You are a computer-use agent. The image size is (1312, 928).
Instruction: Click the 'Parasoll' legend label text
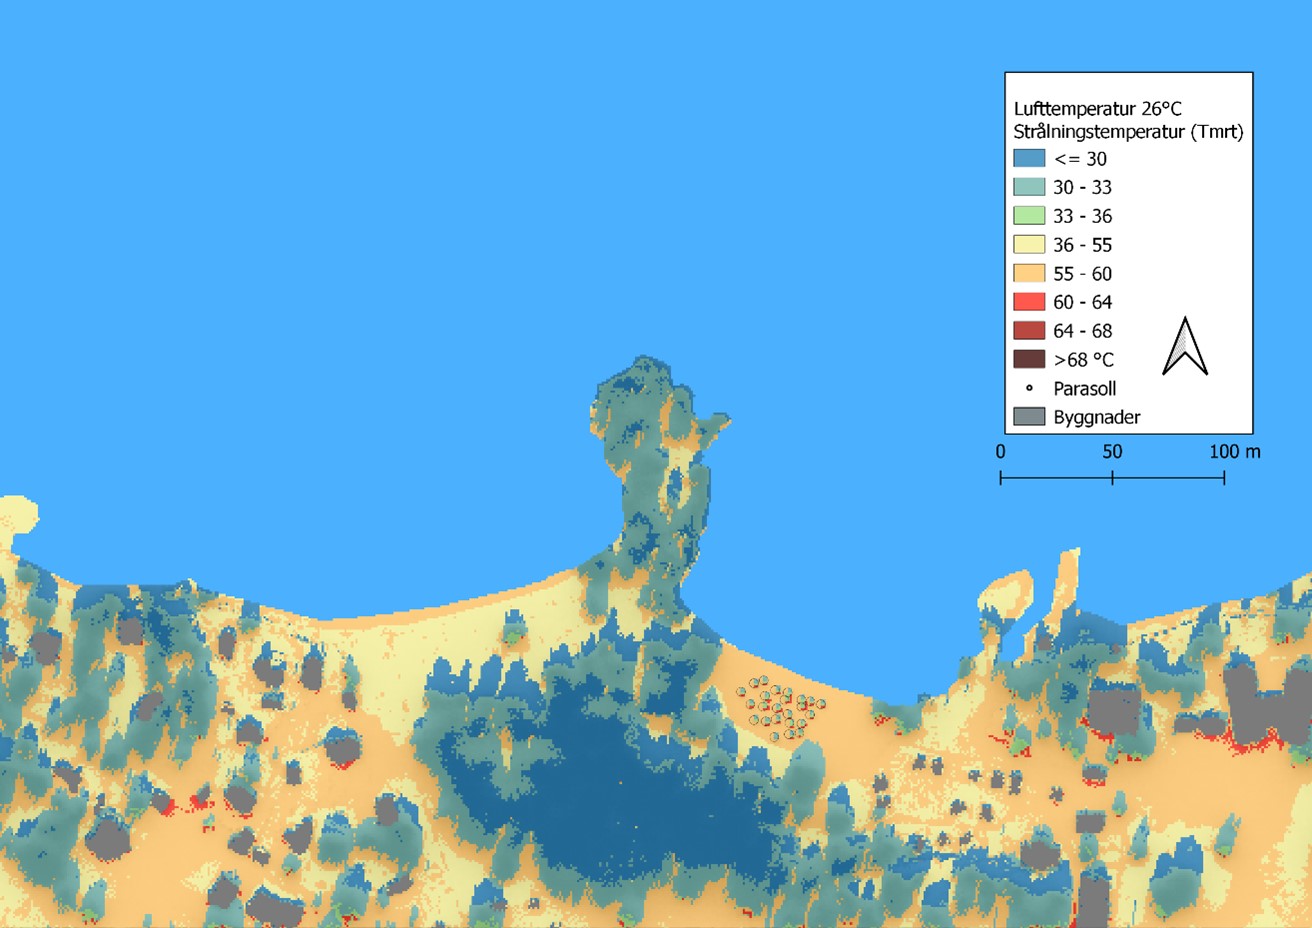point(1084,388)
